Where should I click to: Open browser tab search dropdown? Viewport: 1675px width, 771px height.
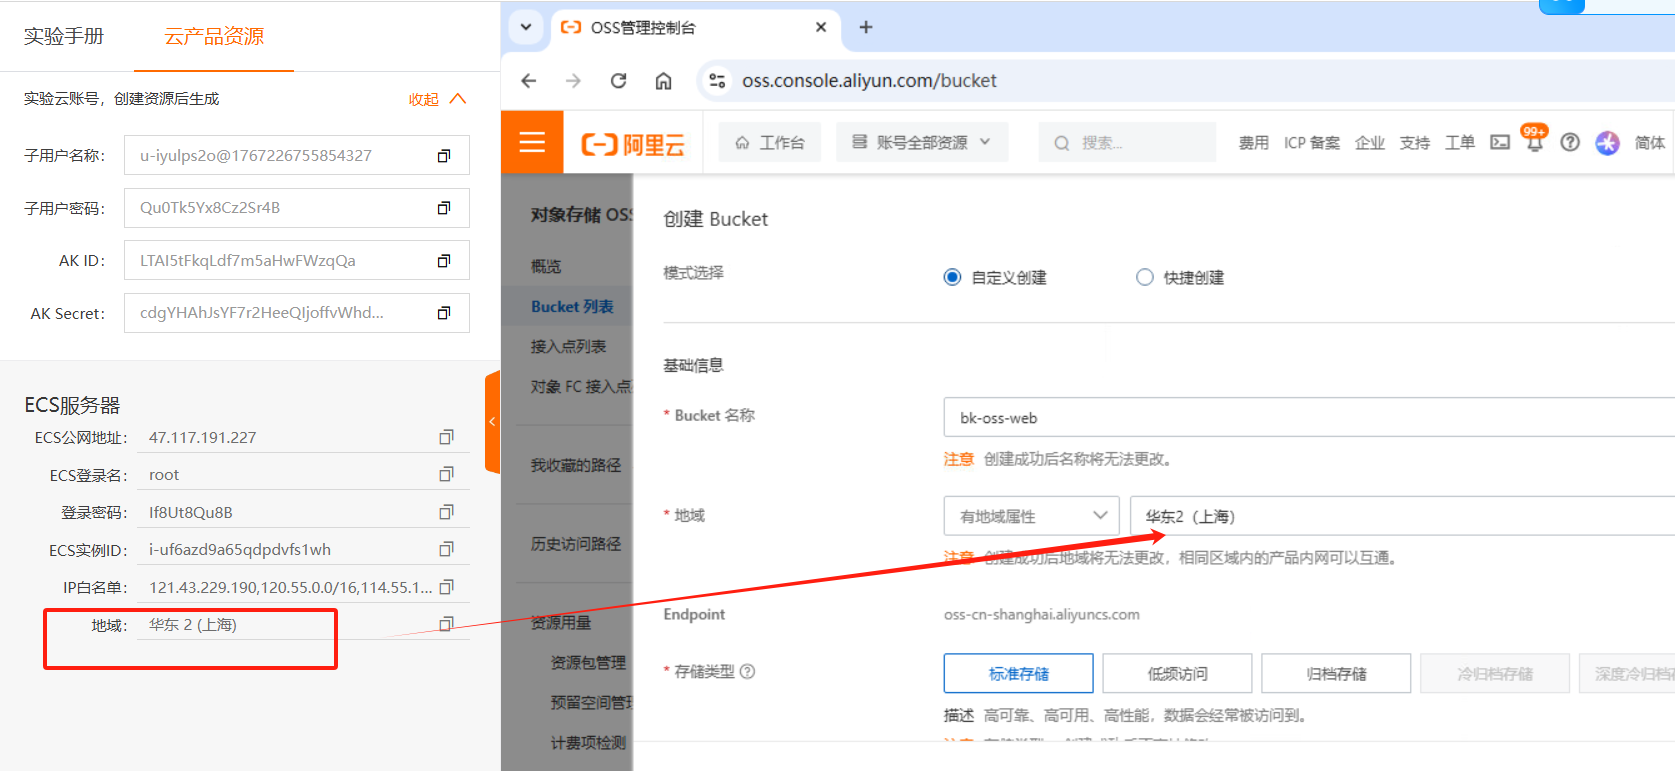click(526, 27)
